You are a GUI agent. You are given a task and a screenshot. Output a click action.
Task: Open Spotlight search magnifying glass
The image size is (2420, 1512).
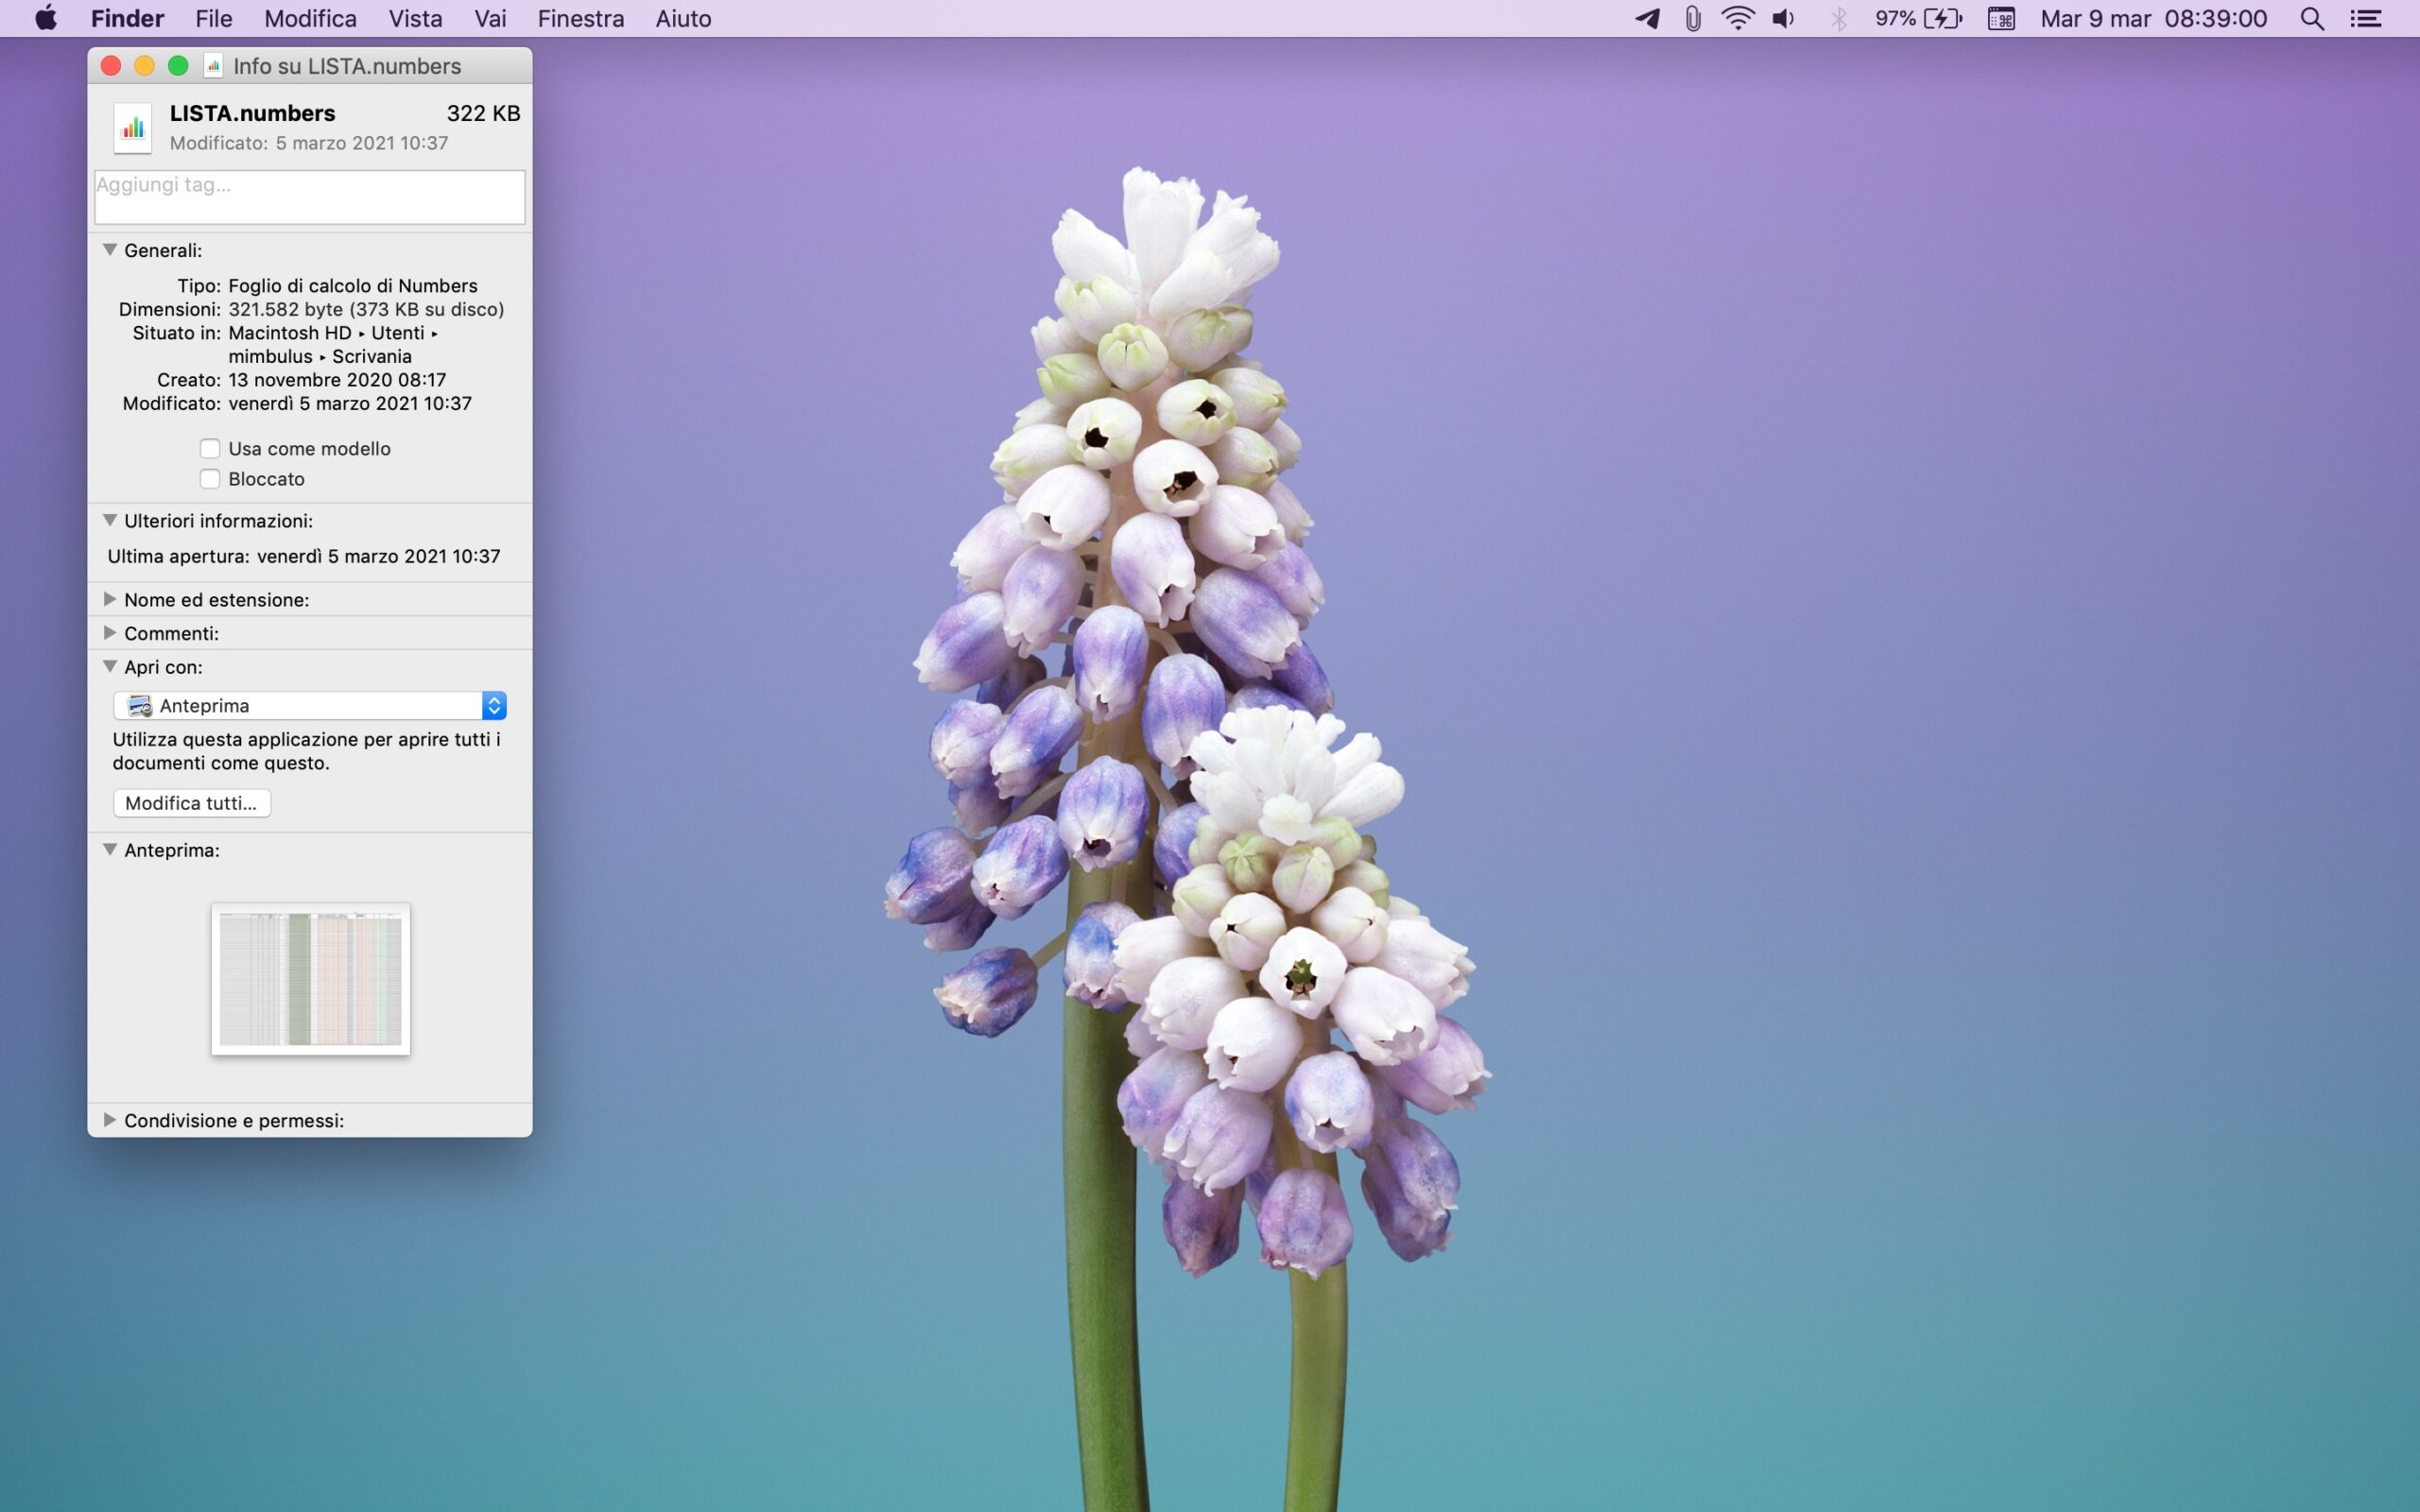(2311, 19)
